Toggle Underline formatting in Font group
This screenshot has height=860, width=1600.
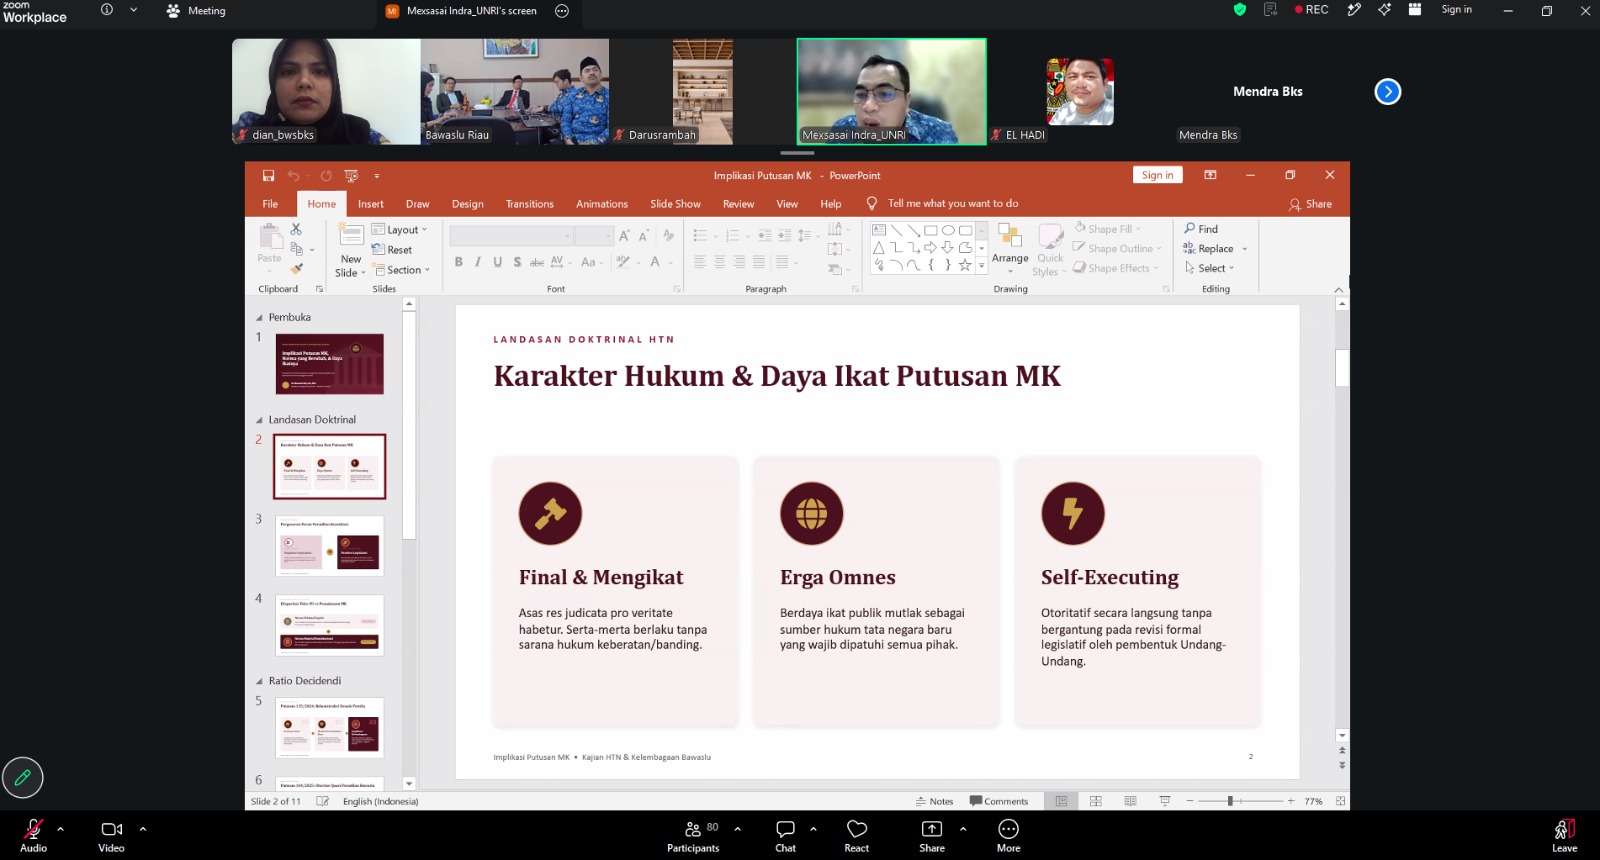(x=497, y=262)
